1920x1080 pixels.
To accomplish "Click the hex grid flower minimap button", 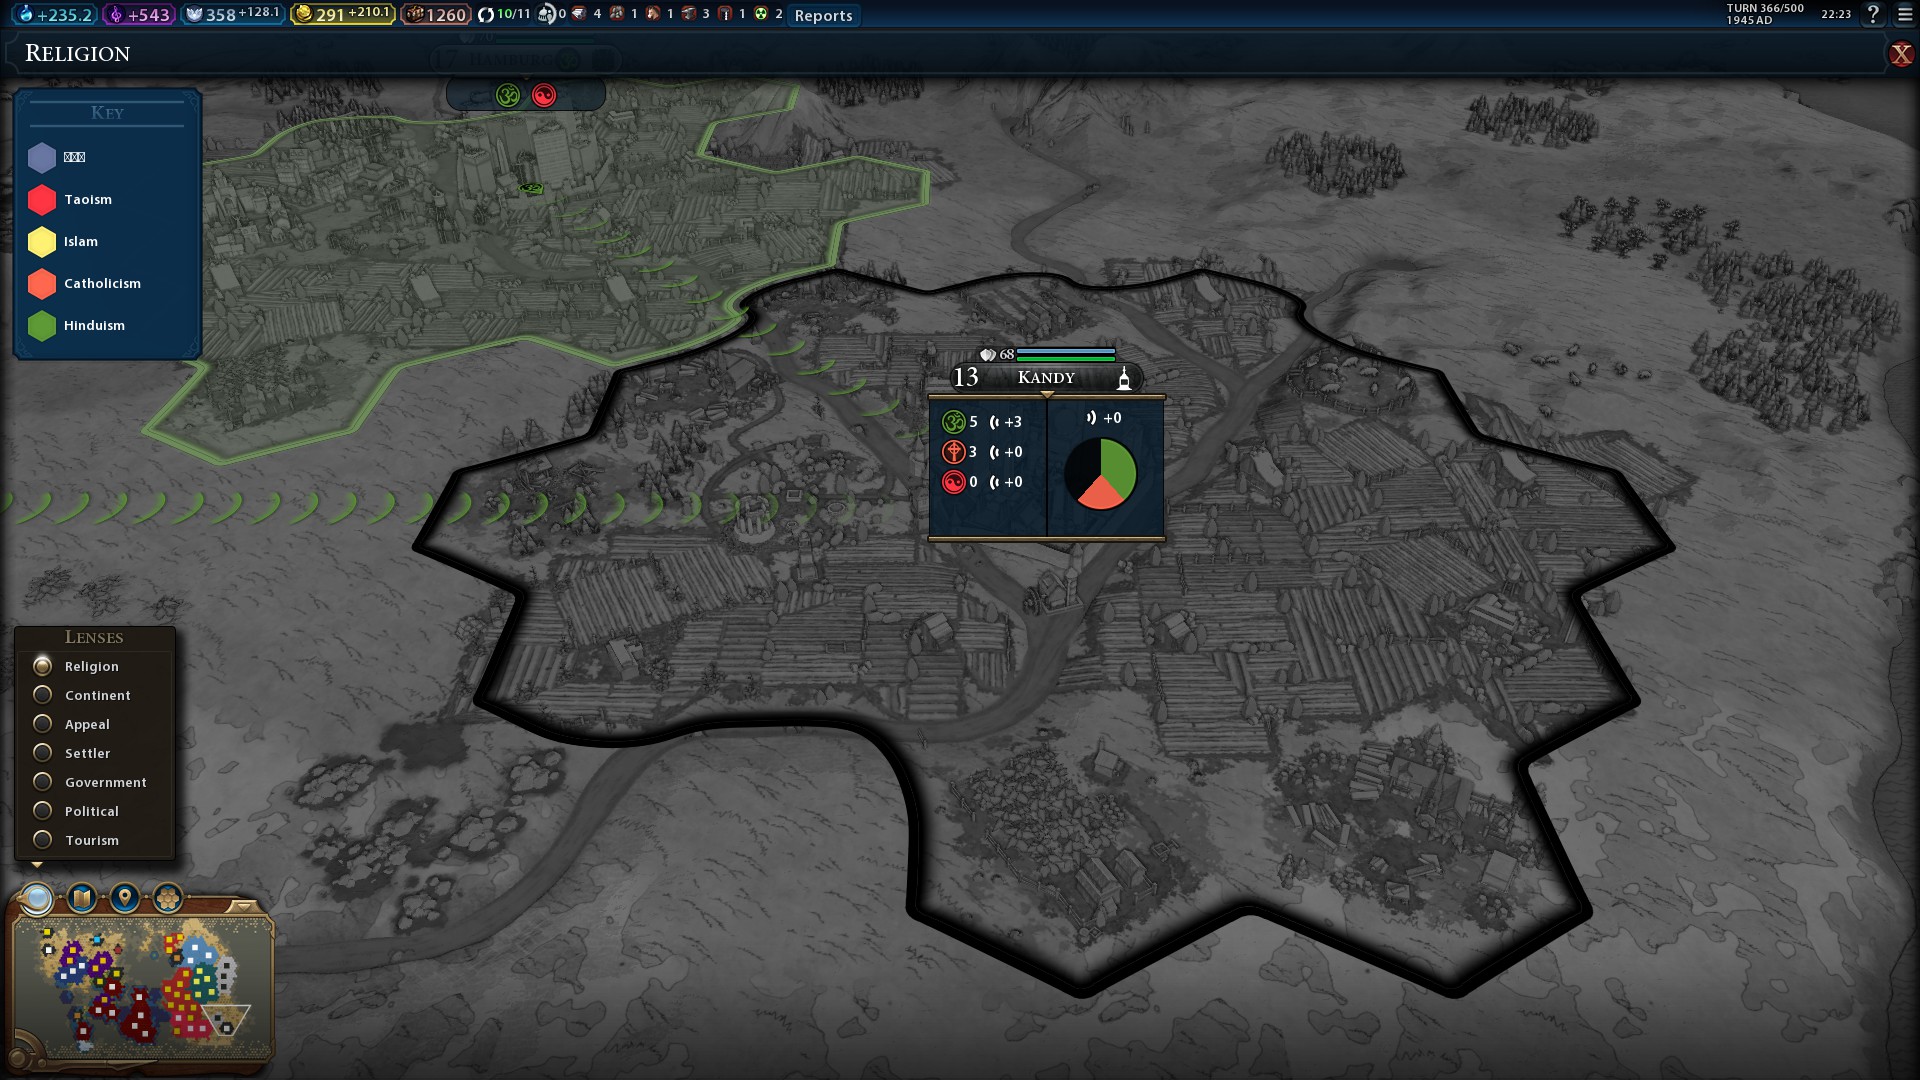I will point(168,897).
